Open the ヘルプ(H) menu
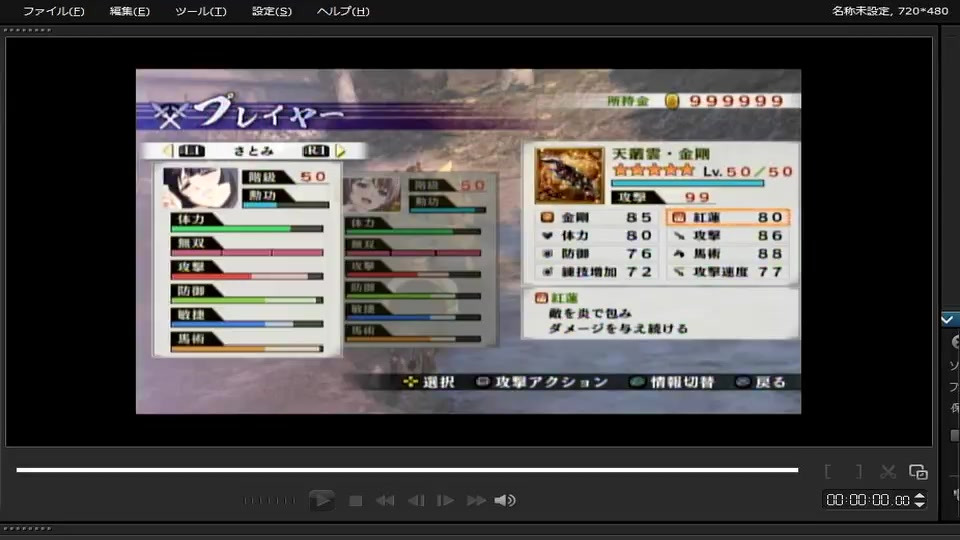This screenshot has height=540, width=960. [343, 11]
